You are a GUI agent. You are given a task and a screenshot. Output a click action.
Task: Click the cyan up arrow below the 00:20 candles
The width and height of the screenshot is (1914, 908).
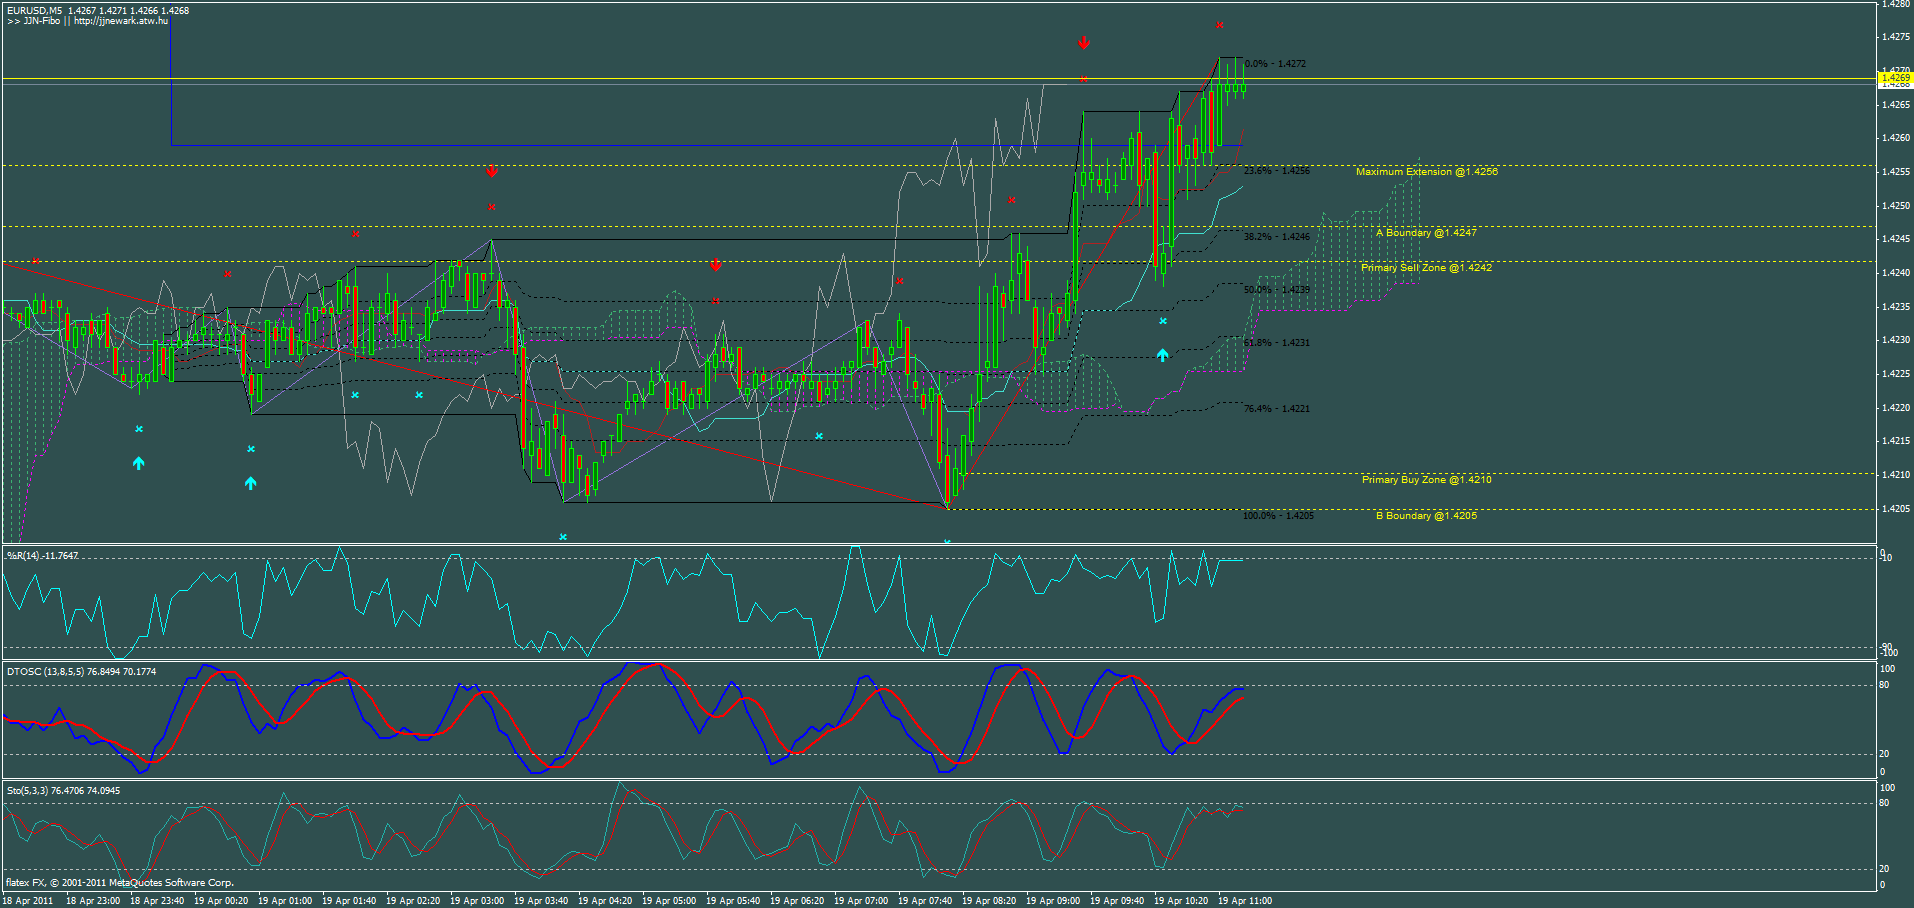click(250, 481)
